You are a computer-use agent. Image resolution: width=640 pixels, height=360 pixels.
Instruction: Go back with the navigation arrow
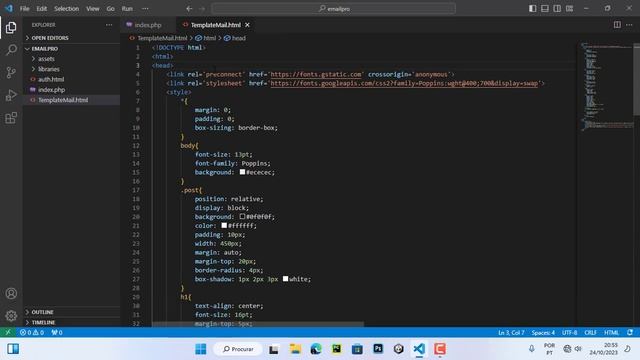coord(189,9)
